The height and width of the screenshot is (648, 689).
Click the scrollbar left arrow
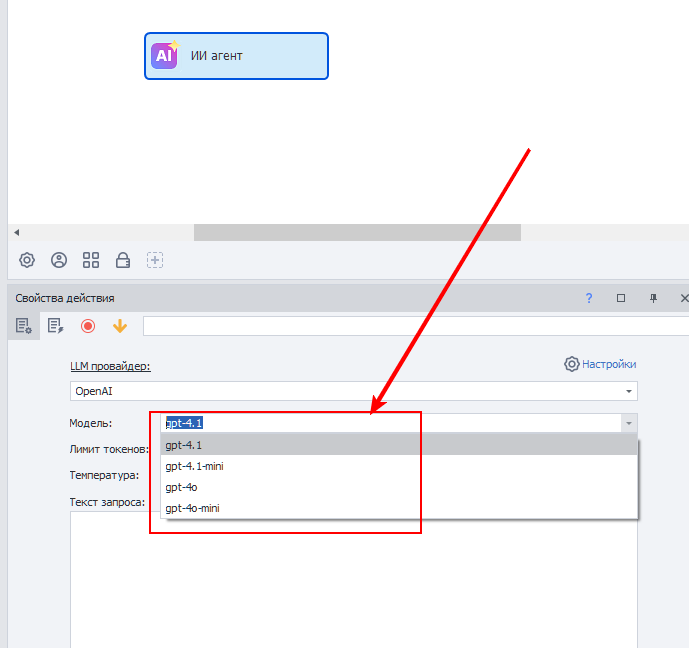point(17,232)
